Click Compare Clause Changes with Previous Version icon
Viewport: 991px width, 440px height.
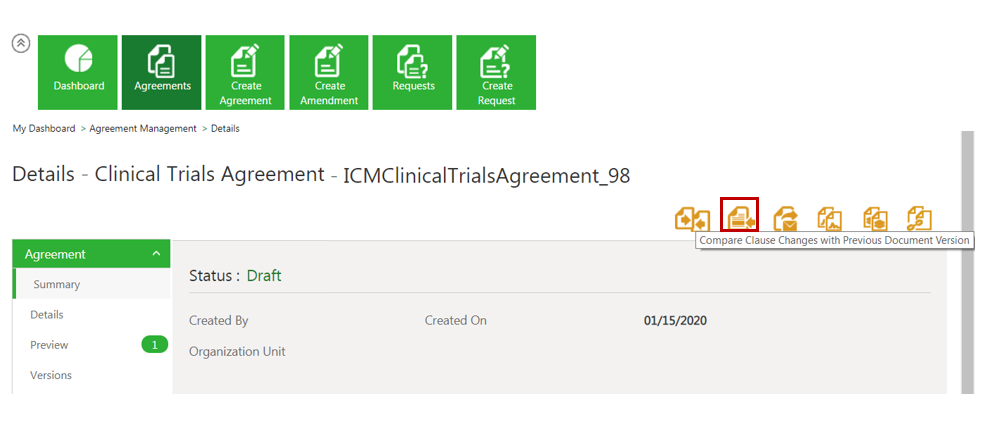click(x=740, y=216)
